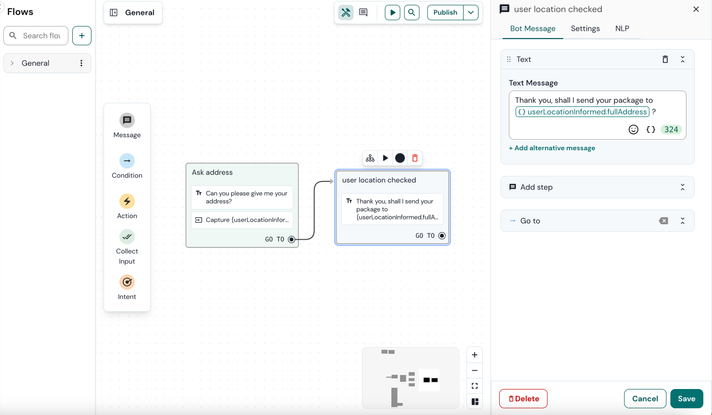Screen dimensions: 712x415
Task: Click the build tools icon in top toolbar
Action: pyautogui.click(x=346, y=13)
